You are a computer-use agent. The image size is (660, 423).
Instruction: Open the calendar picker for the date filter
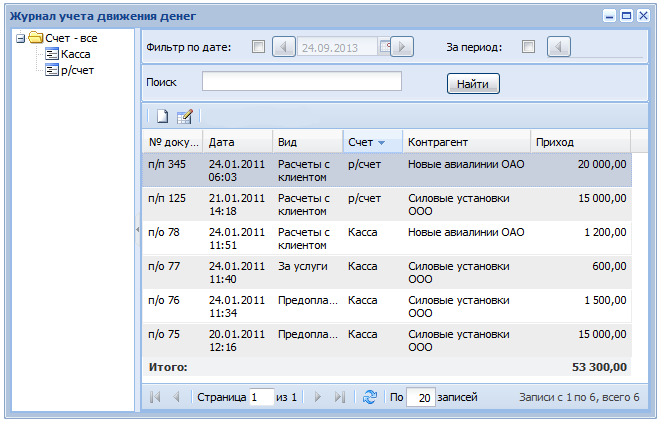385,47
